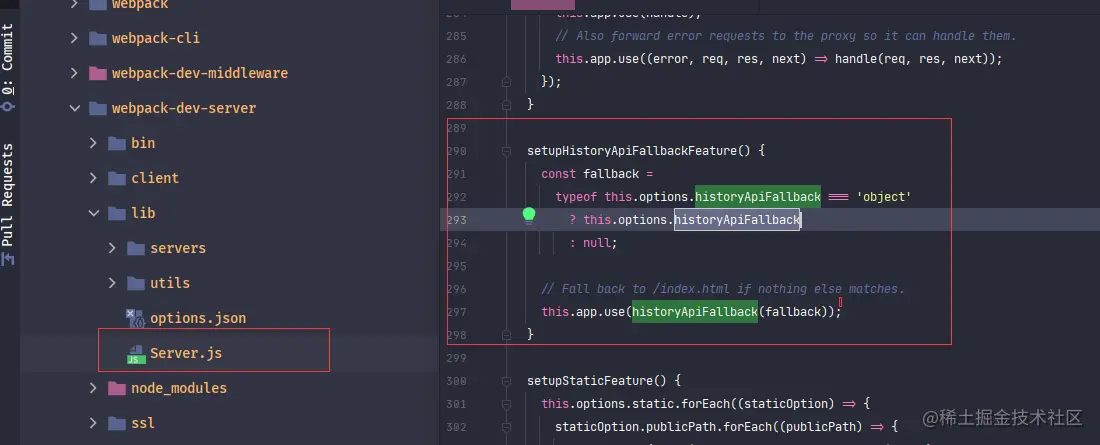Fold setupHistoryApiFallbackFeature at line 290
The height and width of the screenshot is (445, 1100).
point(506,151)
